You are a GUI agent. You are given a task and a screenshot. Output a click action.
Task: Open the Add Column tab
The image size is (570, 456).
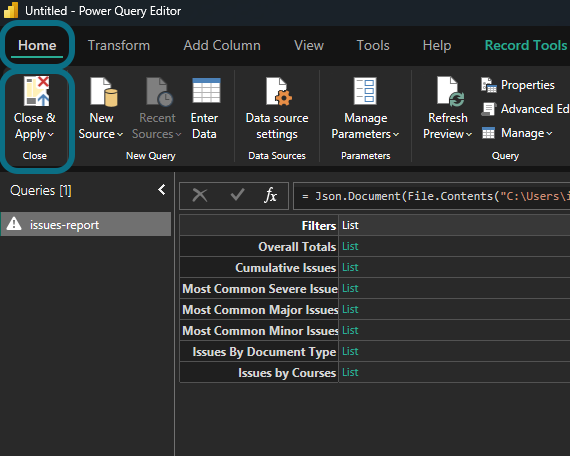point(222,45)
